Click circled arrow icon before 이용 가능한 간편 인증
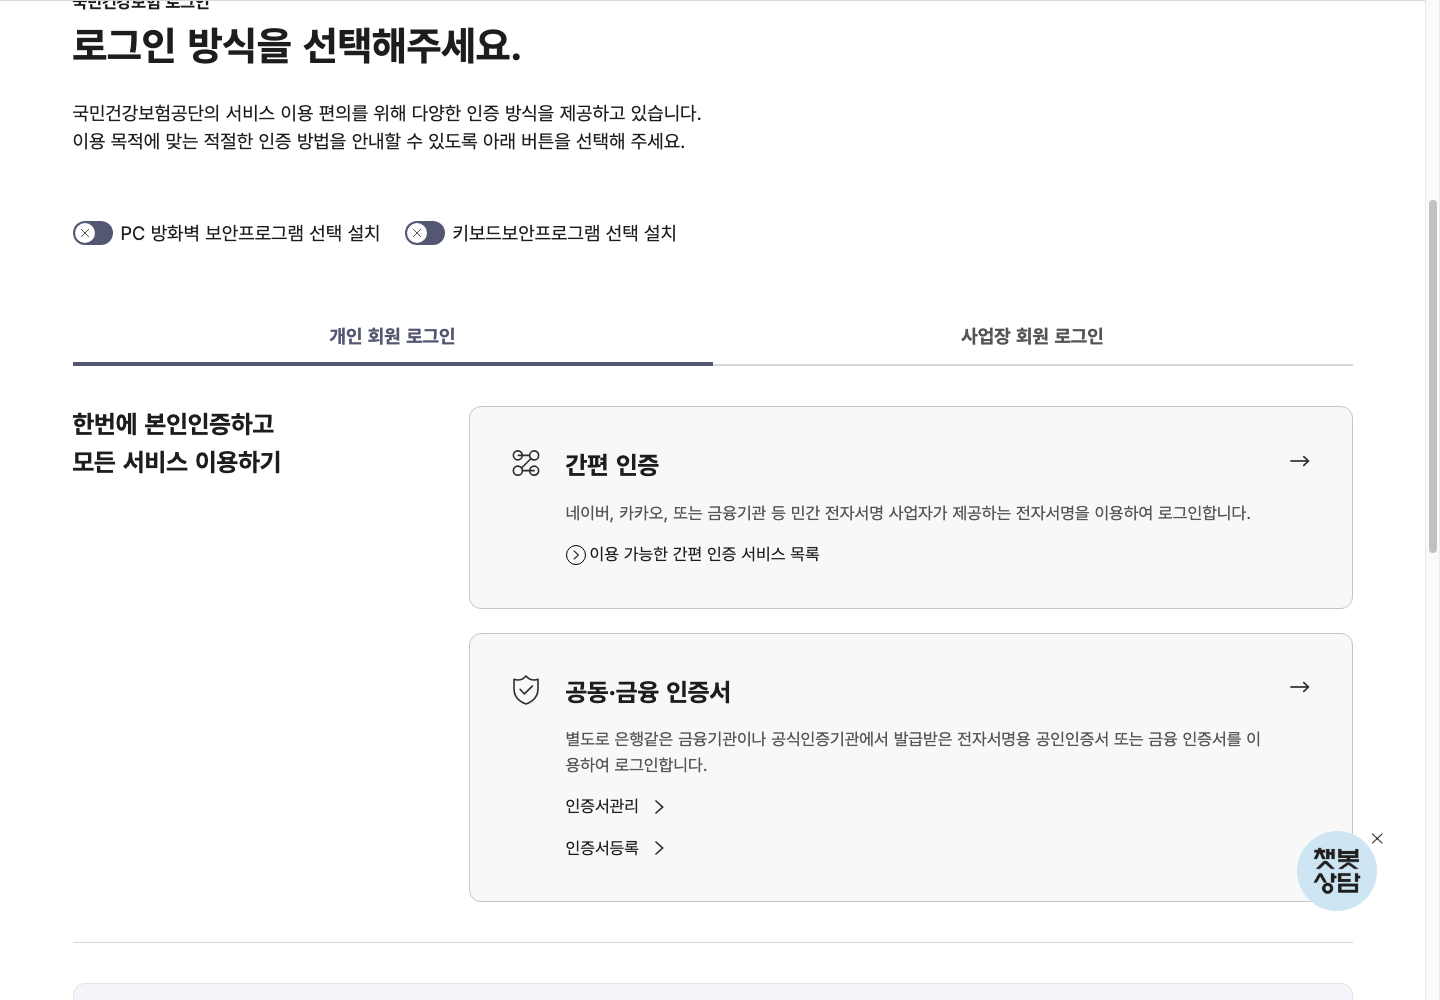Image resolution: width=1440 pixels, height=1000 pixels. [x=576, y=555]
